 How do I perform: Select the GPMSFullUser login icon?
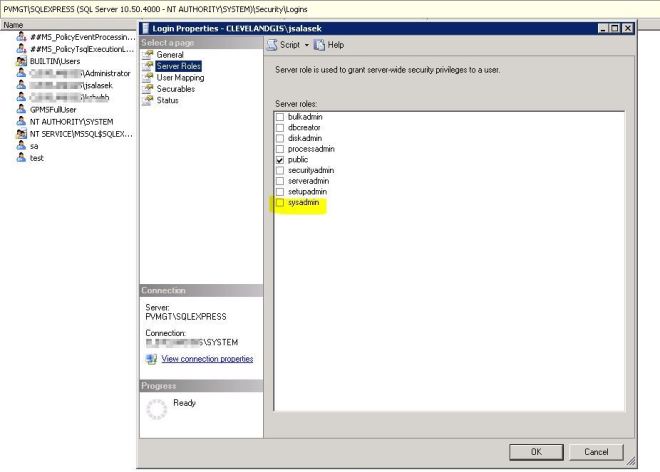point(21,109)
